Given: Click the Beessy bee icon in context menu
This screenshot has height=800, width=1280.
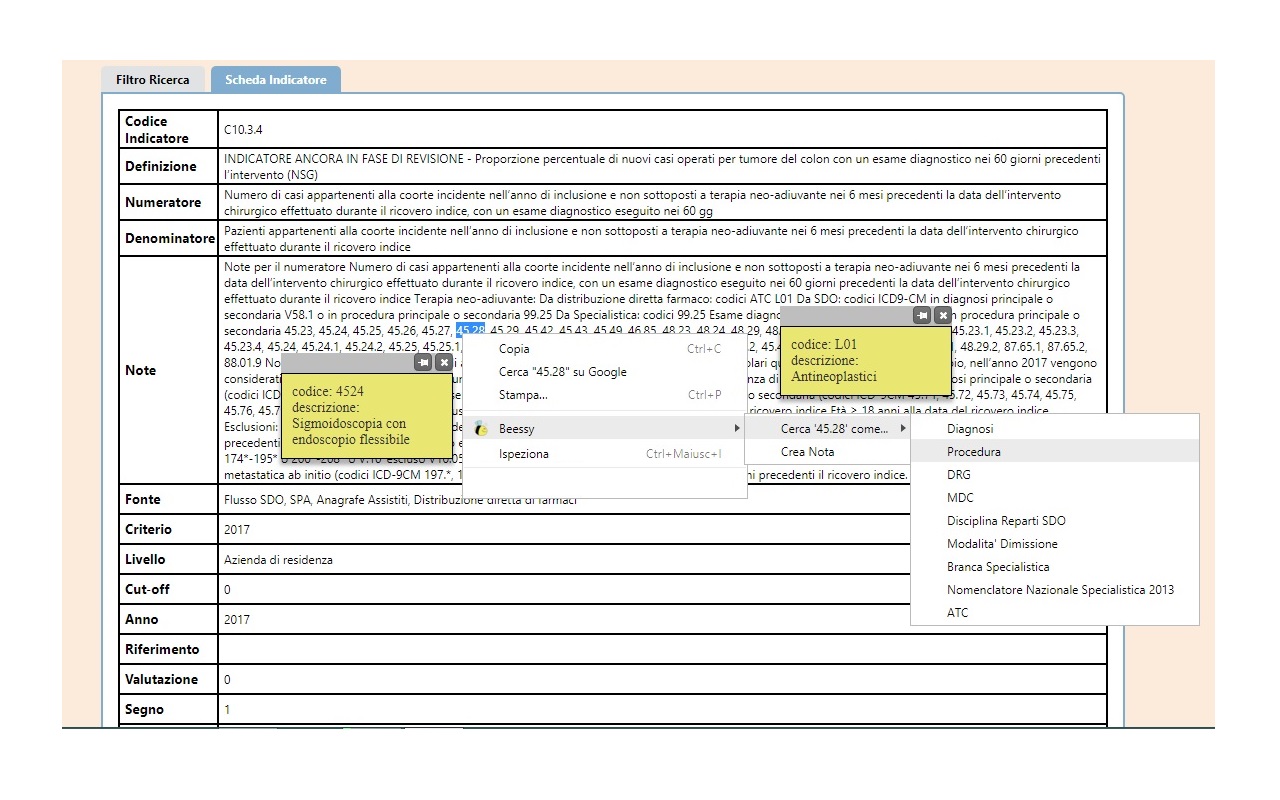Looking at the screenshot, I should (x=481, y=428).
